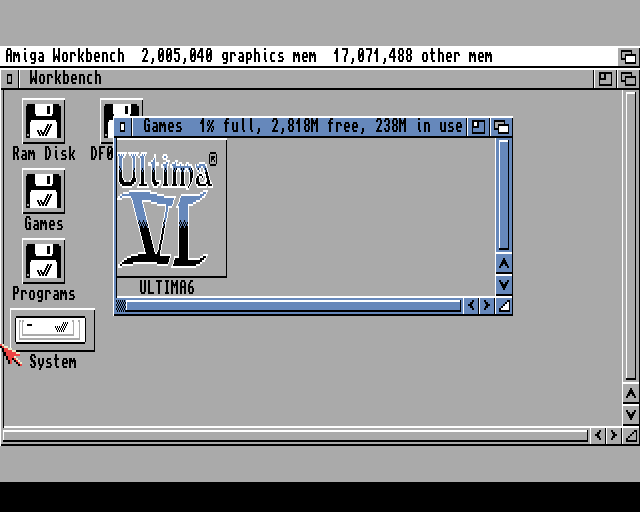Screen dimensions: 640x512
Task: Click the Games window vertical scrollbar
Action: (x=504, y=195)
